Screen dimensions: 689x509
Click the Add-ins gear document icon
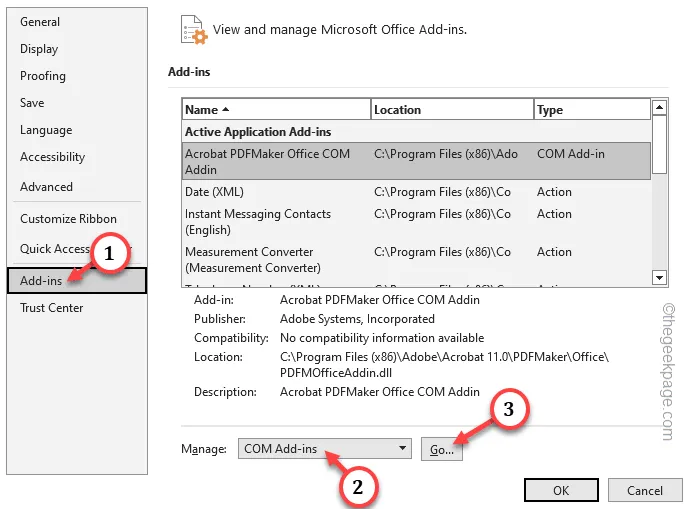(x=194, y=30)
